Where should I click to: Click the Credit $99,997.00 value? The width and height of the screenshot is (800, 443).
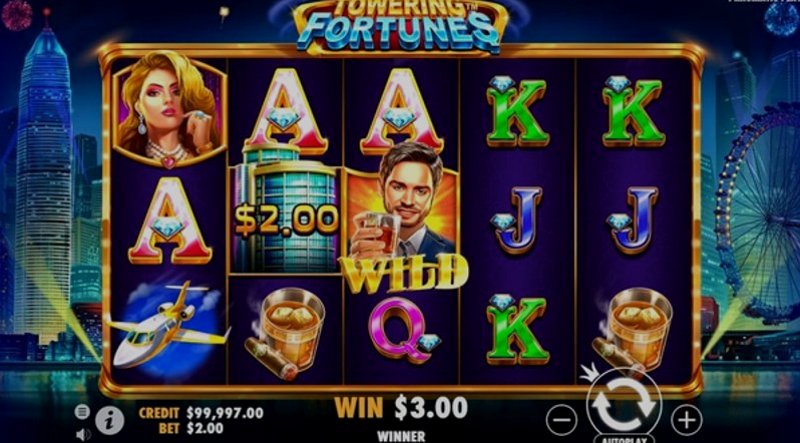(224, 412)
